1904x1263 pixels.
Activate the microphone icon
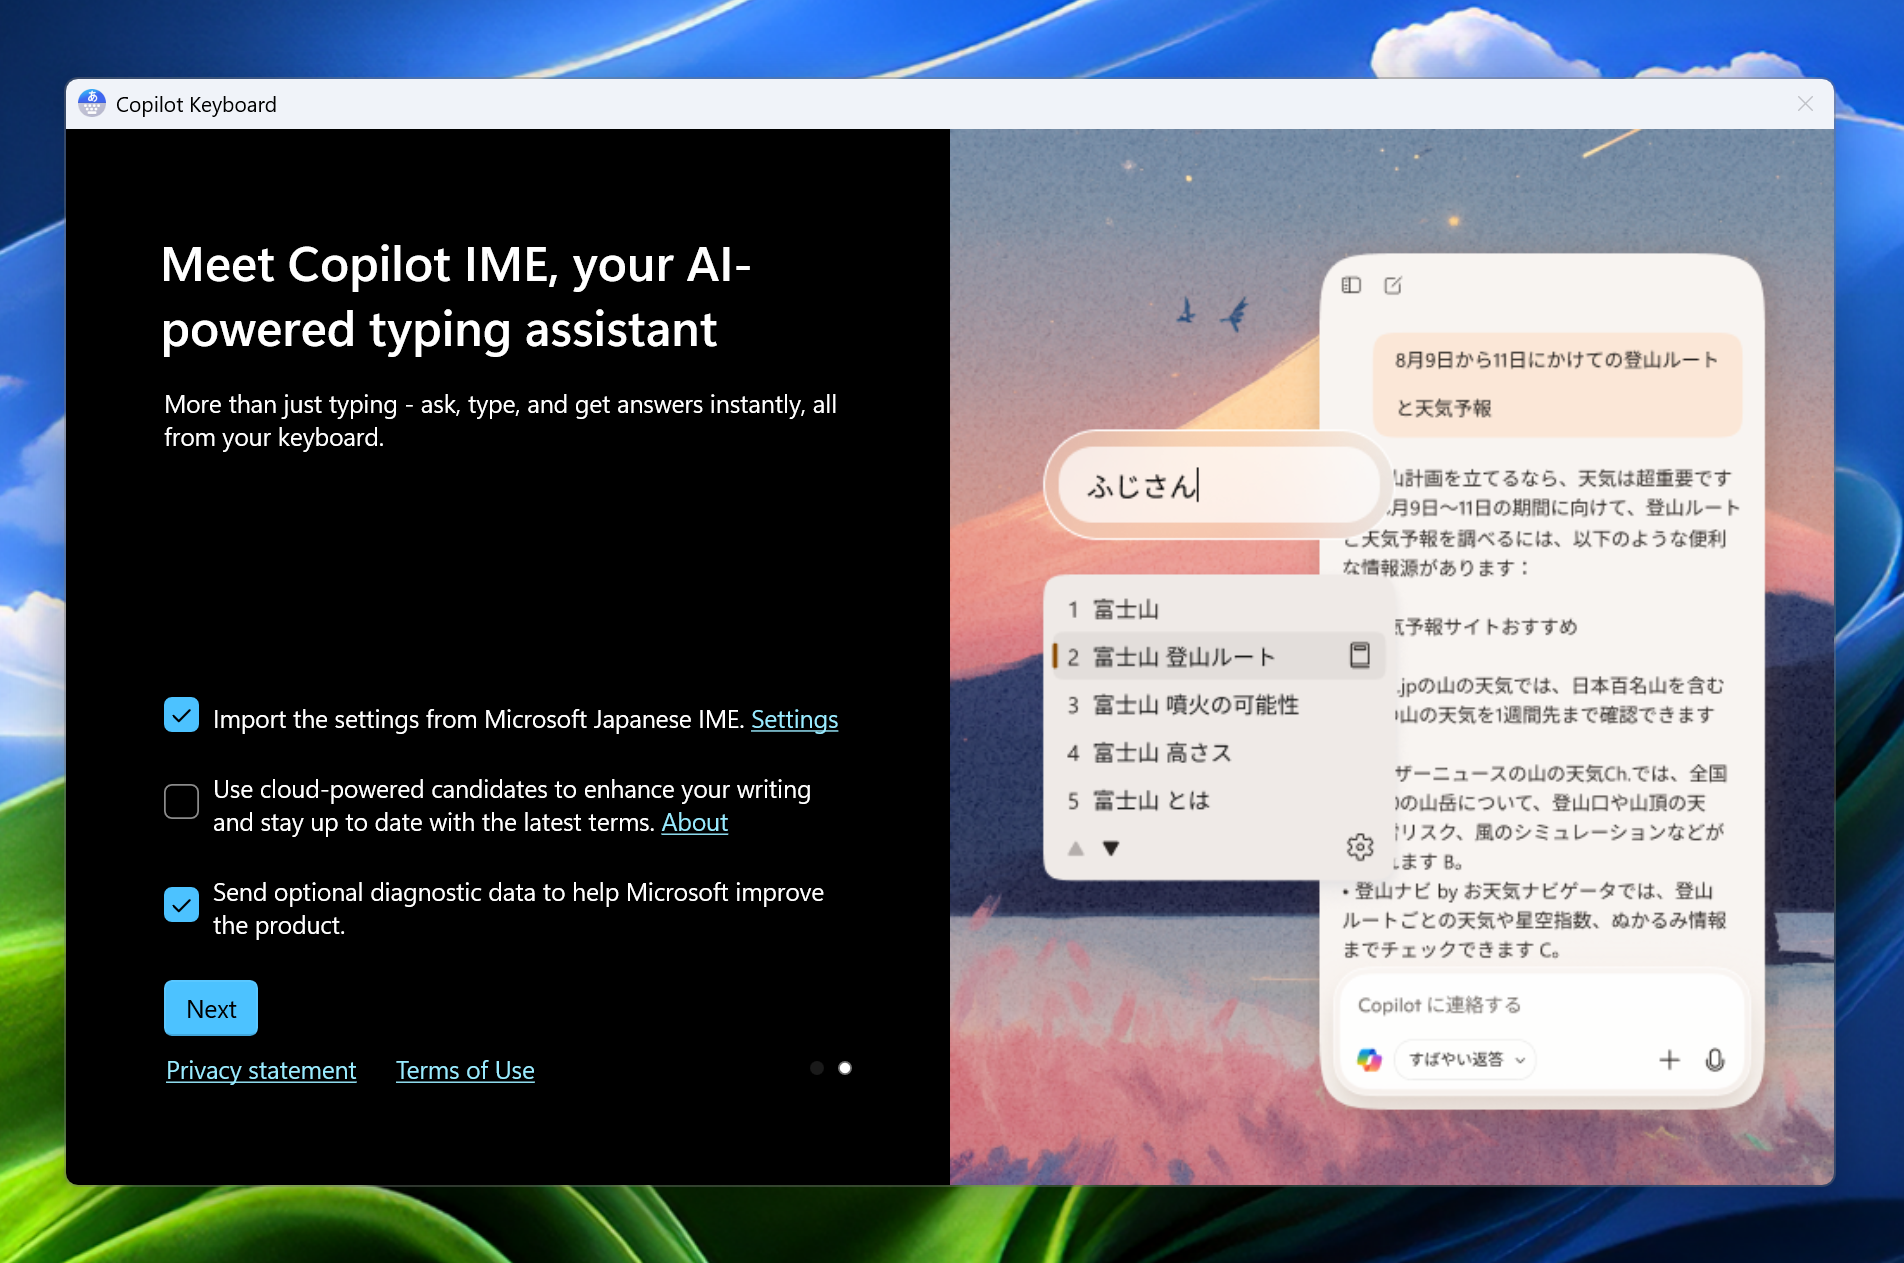click(1716, 1059)
